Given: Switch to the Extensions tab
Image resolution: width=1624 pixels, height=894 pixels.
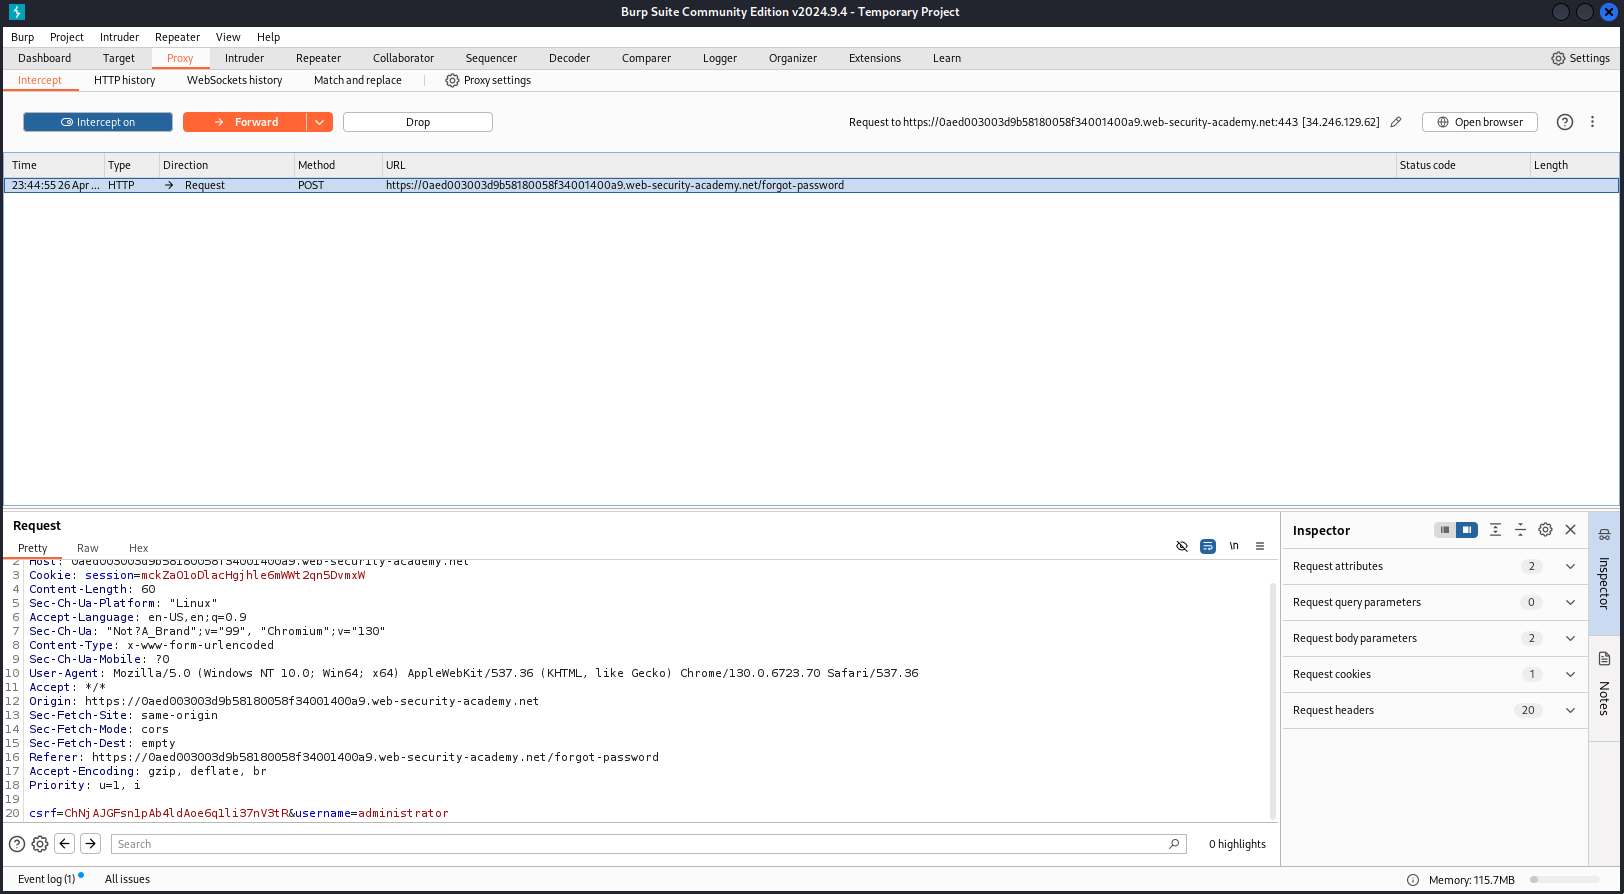Looking at the screenshot, I should [874, 58].
